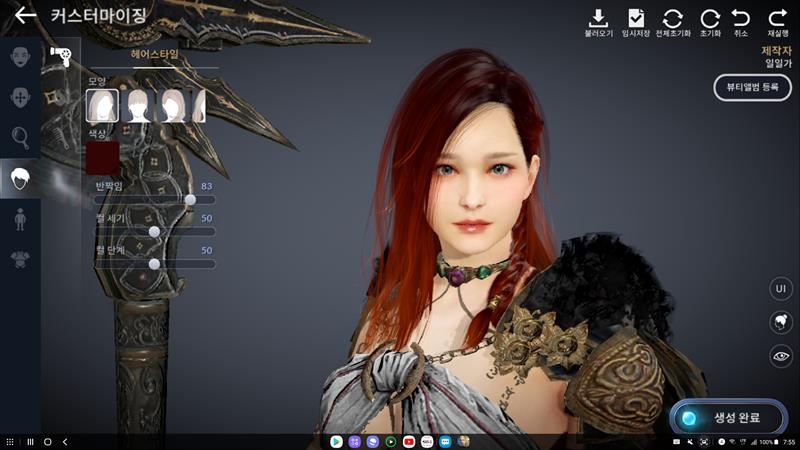Open YouTube from the taskbar

409,442
